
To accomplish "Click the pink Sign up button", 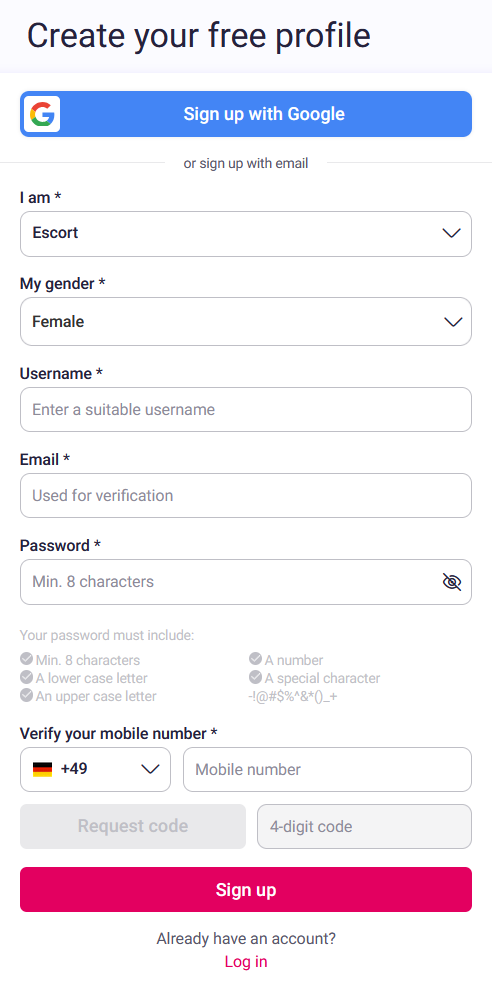I will click(246, 890).
